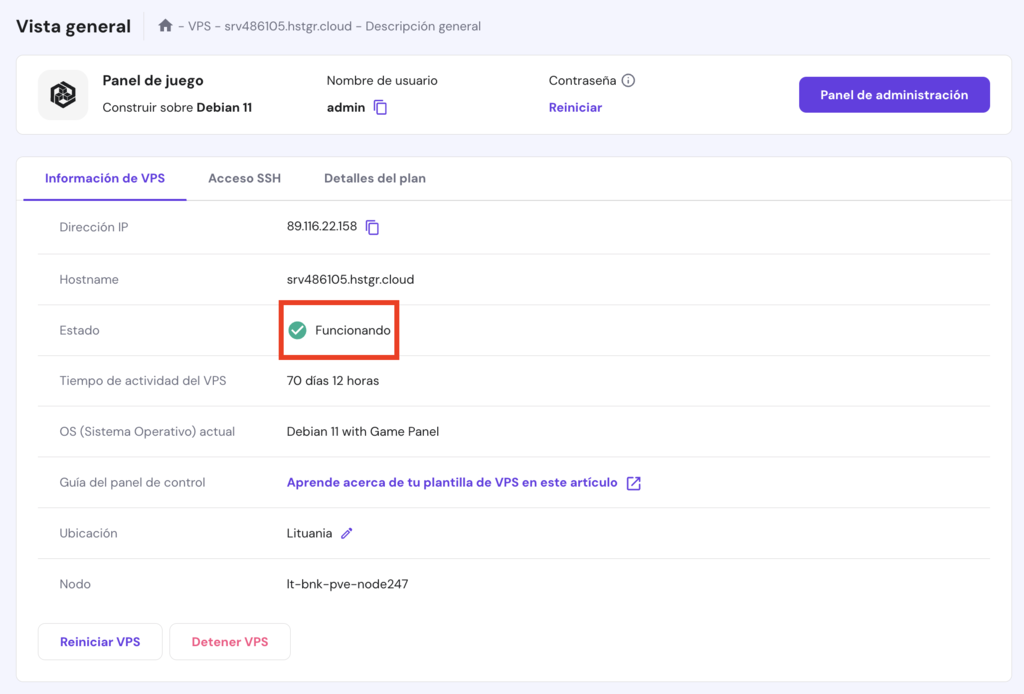The width and height of the screenshot is (1024, 694).
Task: Click the password info icon
Action: pyautogui.click(x=628, y=81)
